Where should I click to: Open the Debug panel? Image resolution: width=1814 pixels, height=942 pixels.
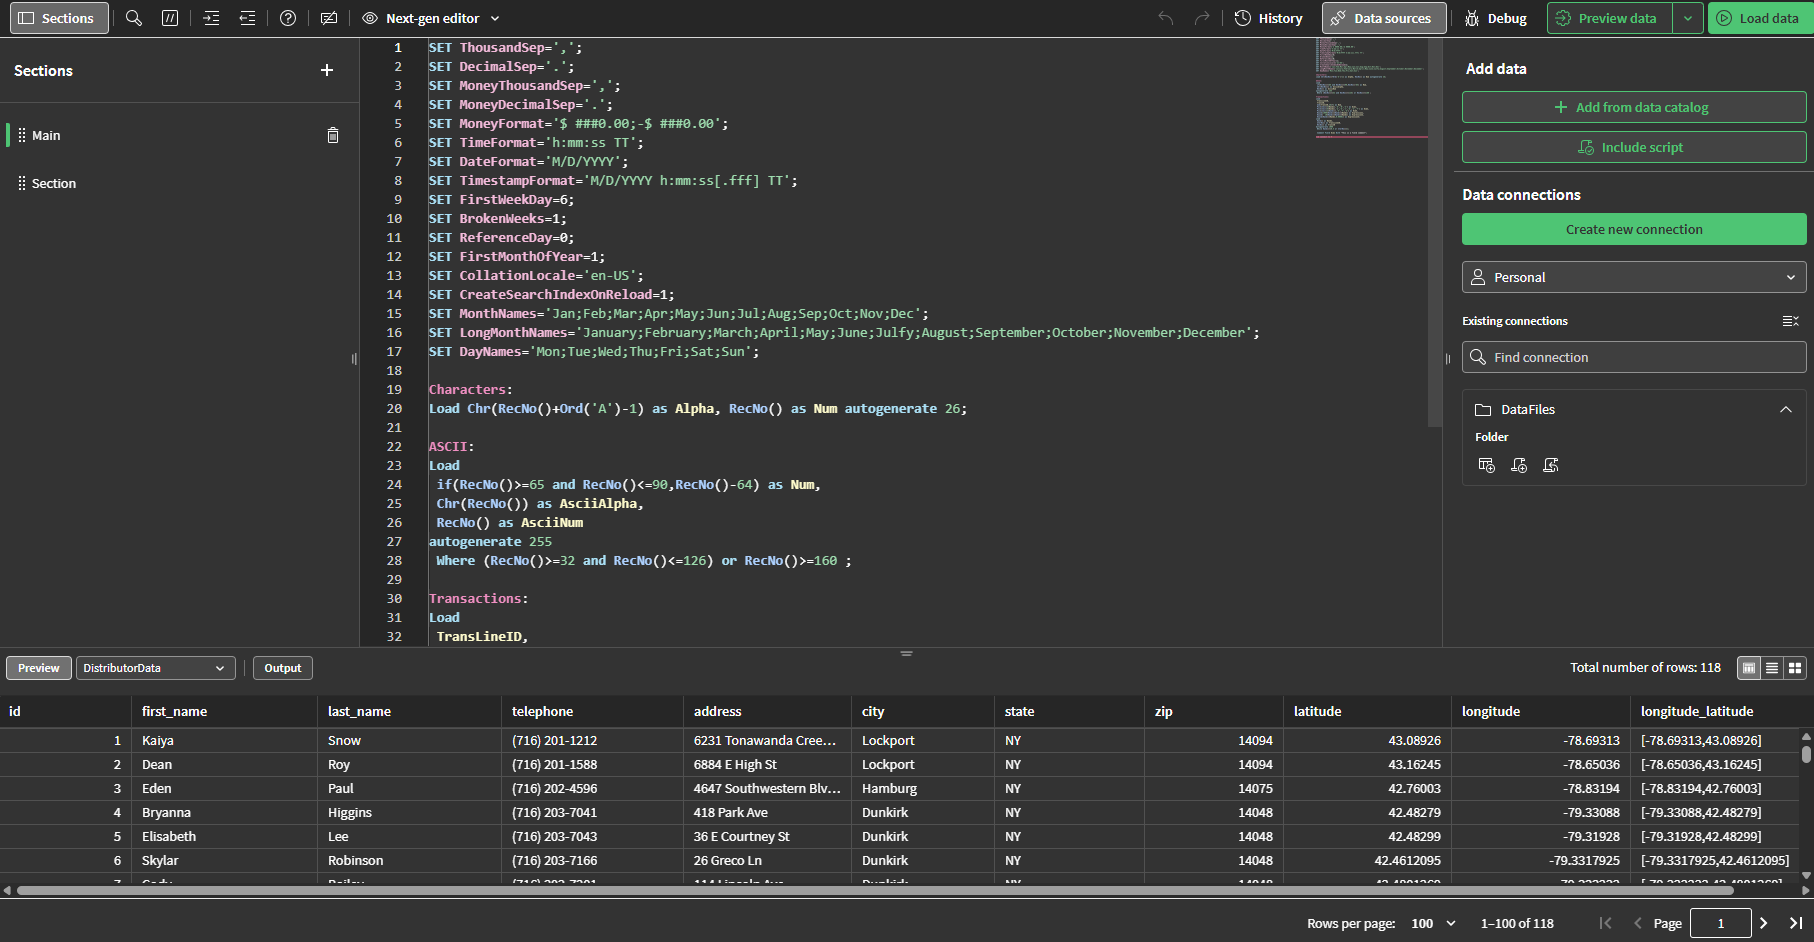[x=1496, y=18]
